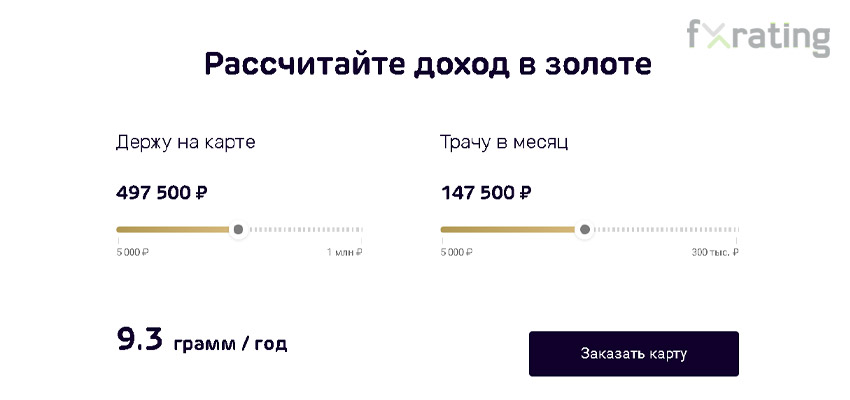Click the '9.3 грамм / год' result

pyautogui.click(x=202, y=340)
